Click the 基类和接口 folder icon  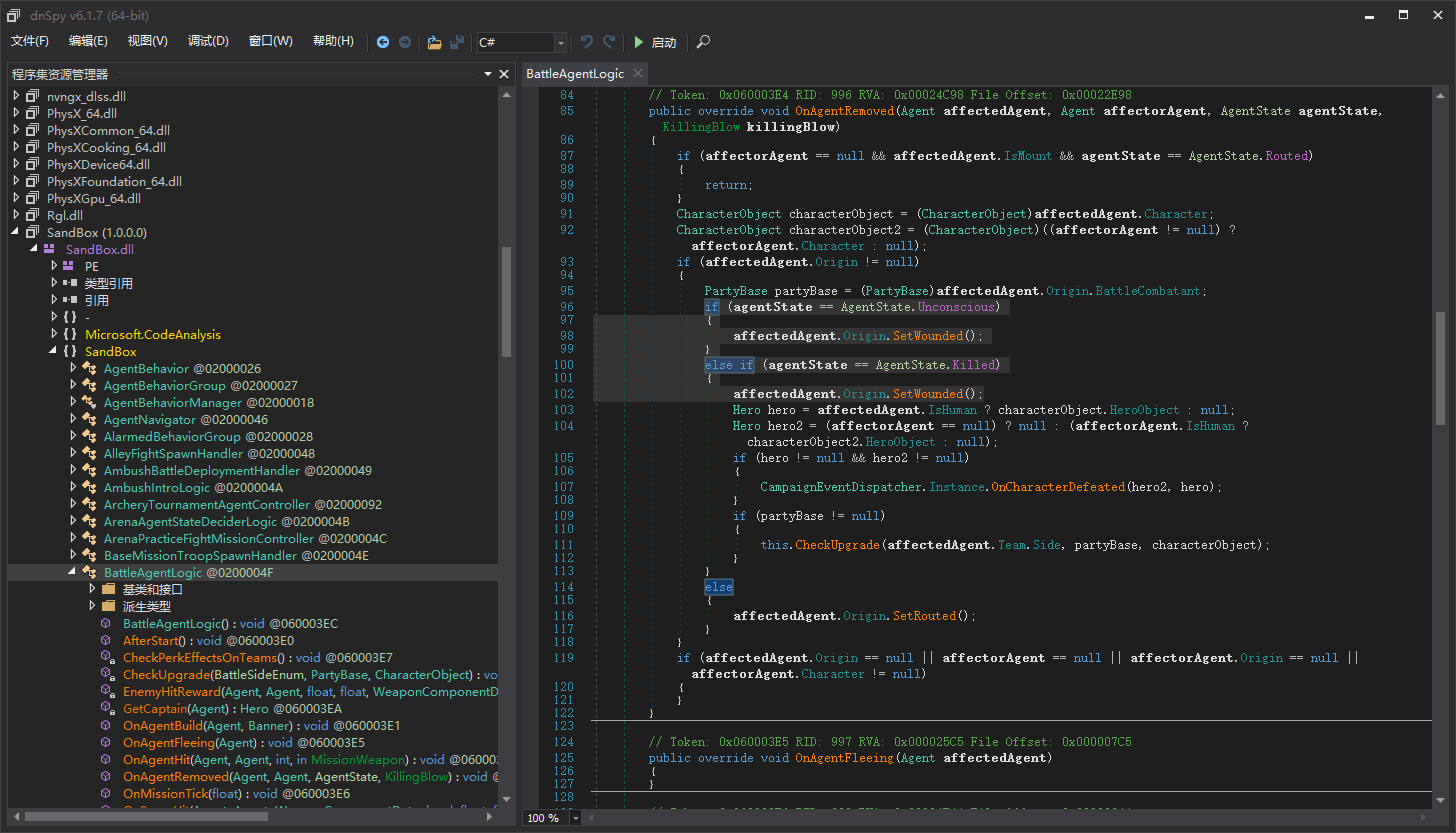109,589
